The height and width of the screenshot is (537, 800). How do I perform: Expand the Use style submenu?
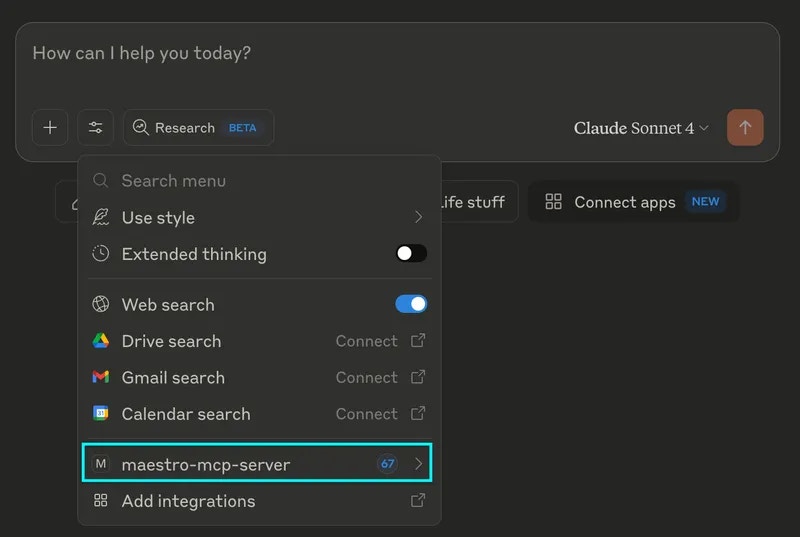point(418,218)
